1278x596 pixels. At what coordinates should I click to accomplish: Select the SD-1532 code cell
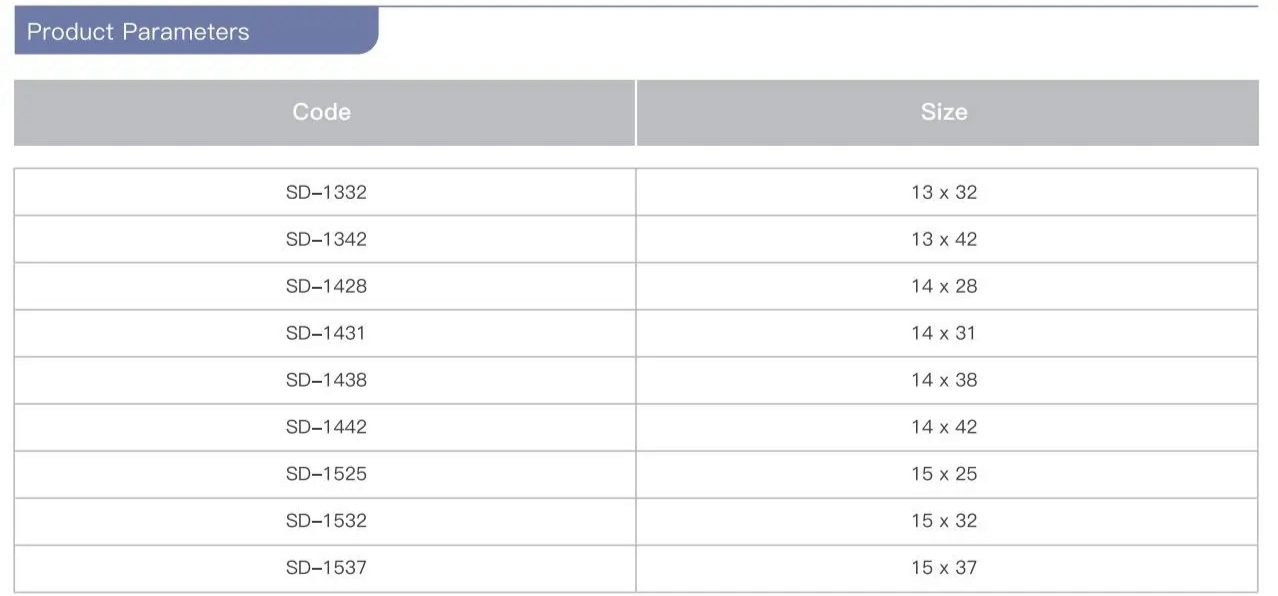click(326, 521)
